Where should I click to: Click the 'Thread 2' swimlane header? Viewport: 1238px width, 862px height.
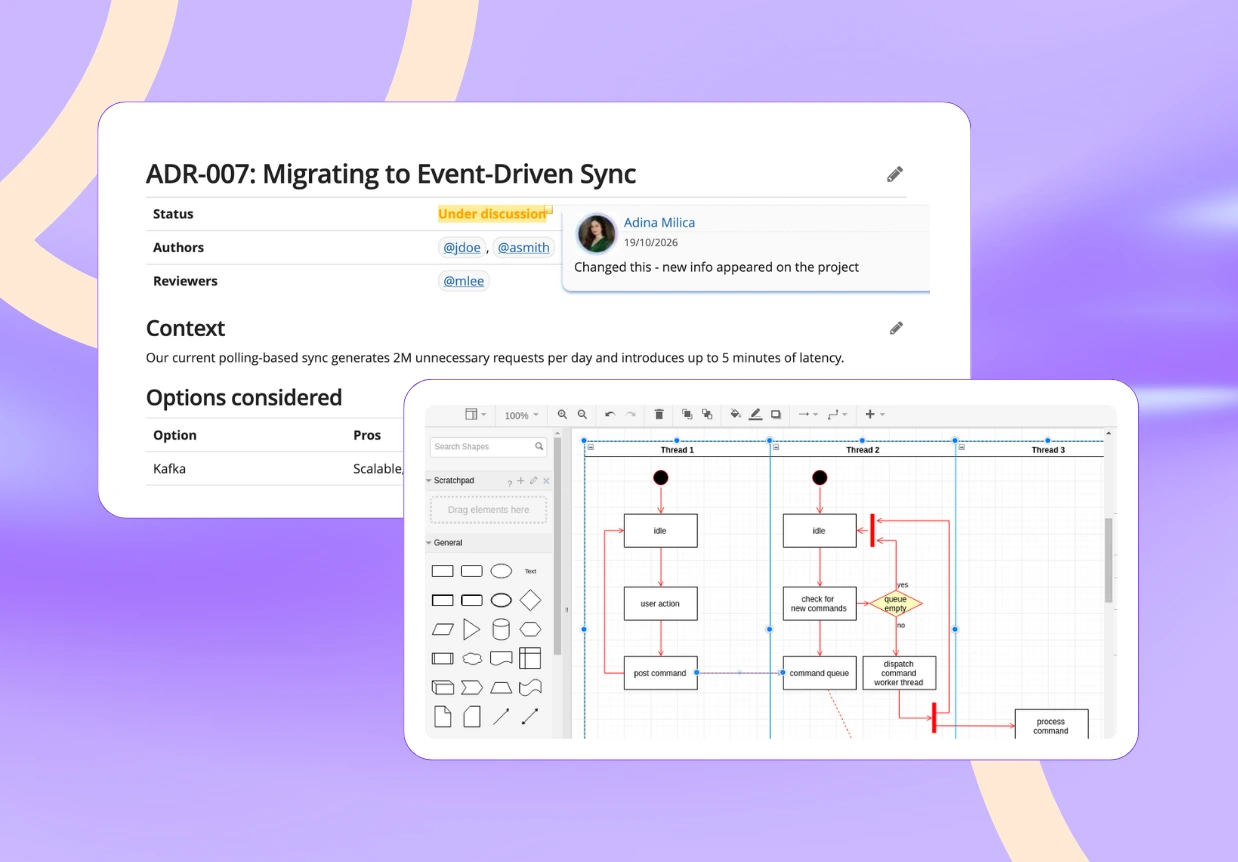tap(863, 450)
